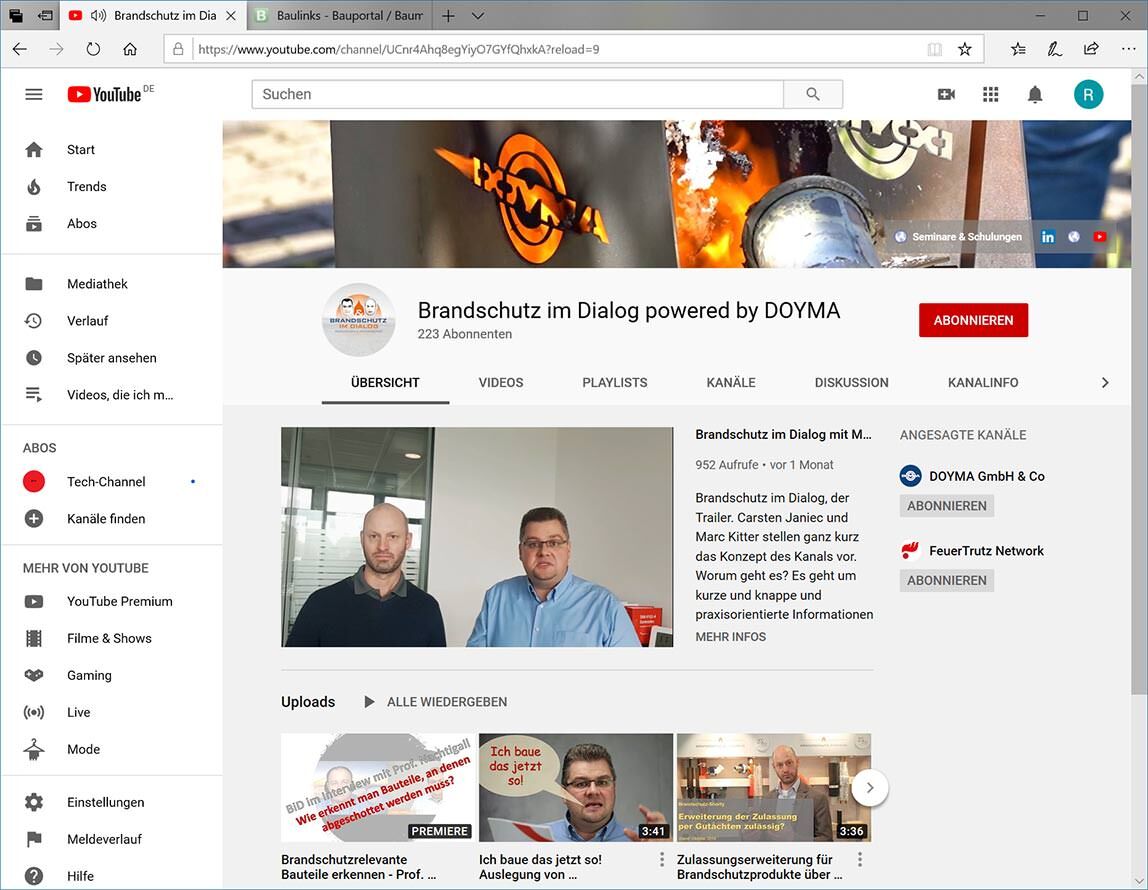Expand channel tabs right chevron

(x=1105, y=382)
